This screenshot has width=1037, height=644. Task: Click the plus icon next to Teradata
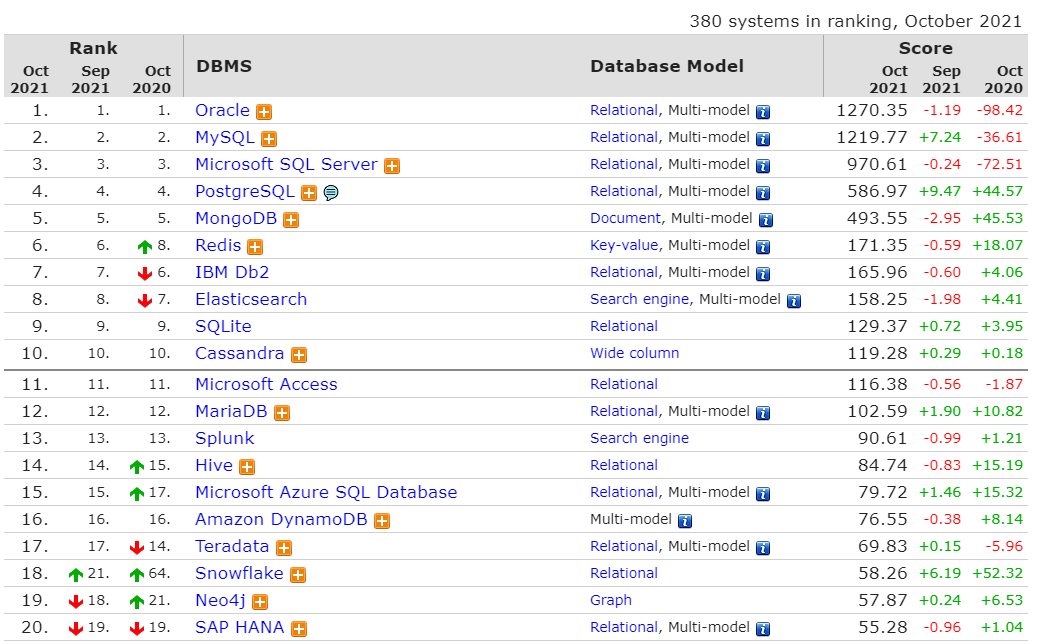[284, 548]
